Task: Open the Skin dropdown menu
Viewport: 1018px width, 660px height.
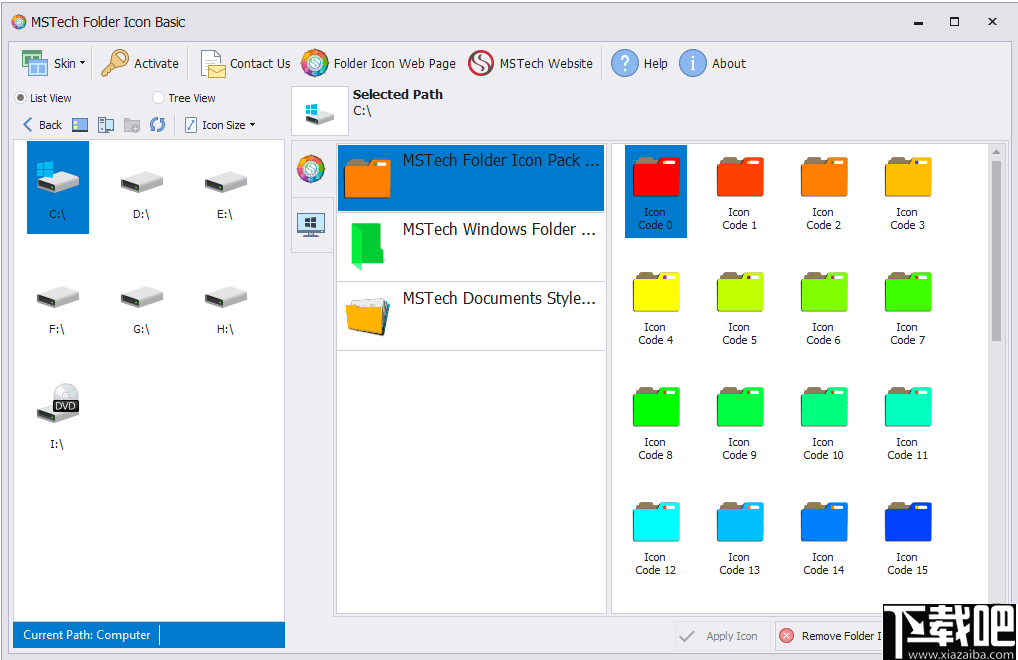Action: (x=53, y=64)
